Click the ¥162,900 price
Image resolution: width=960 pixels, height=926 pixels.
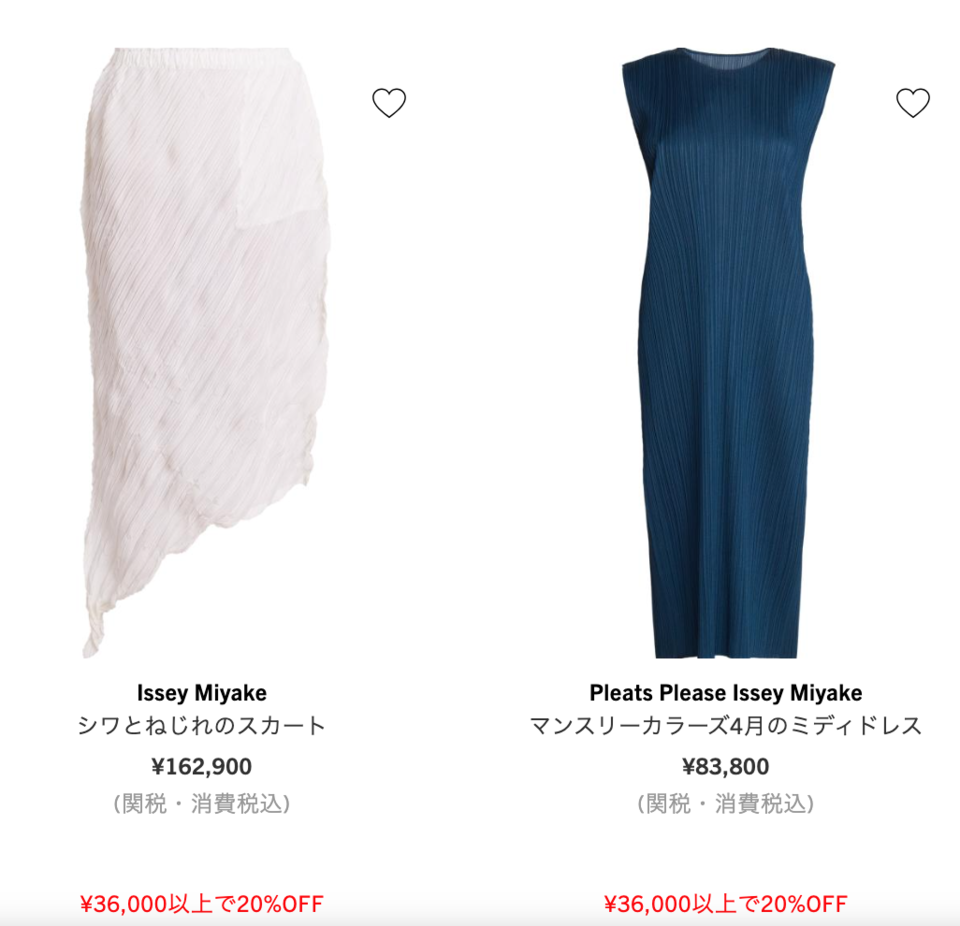[x=201, y=766]
